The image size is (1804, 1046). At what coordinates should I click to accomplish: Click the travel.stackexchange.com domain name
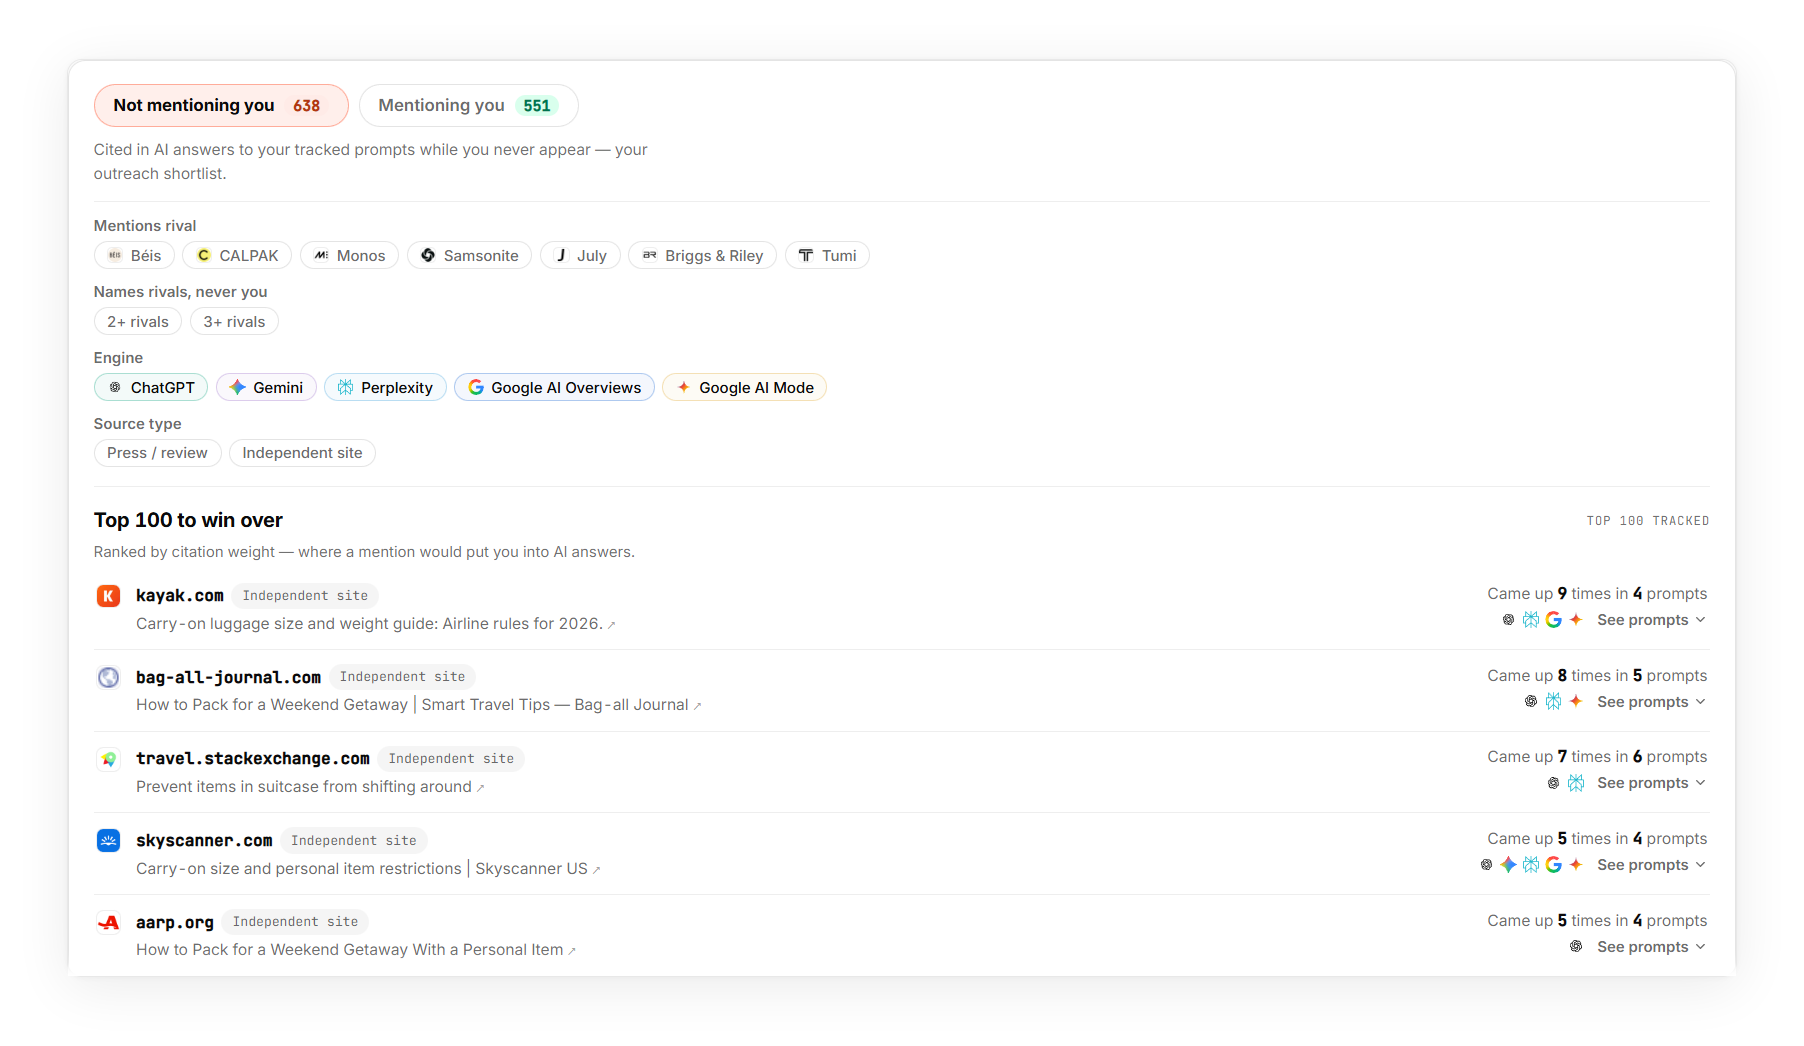pos(253,759)
